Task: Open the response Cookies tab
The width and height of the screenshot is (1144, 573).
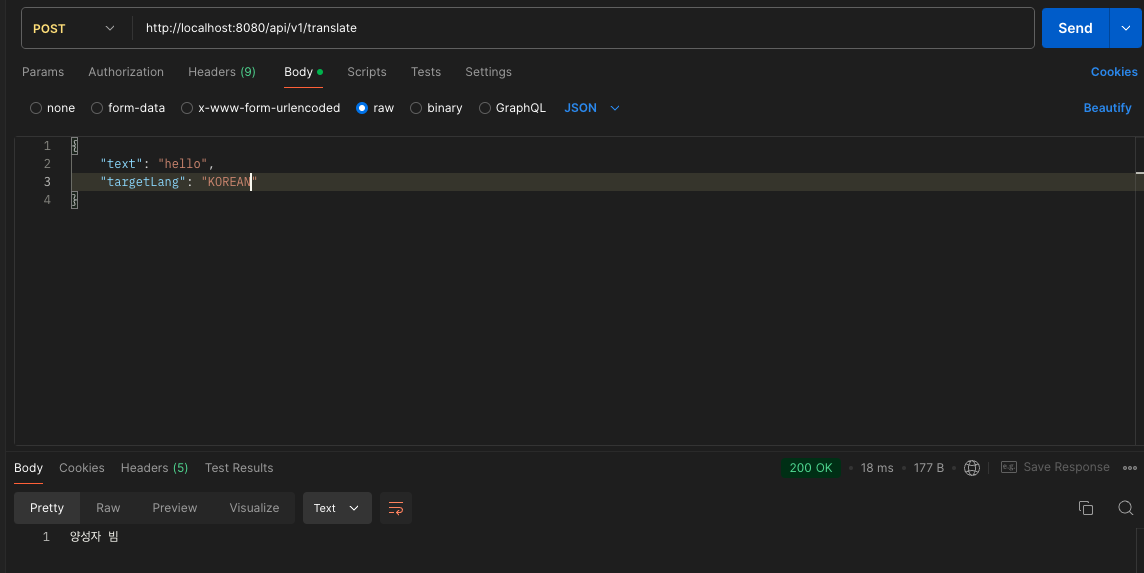Action: tap(82, 468)
